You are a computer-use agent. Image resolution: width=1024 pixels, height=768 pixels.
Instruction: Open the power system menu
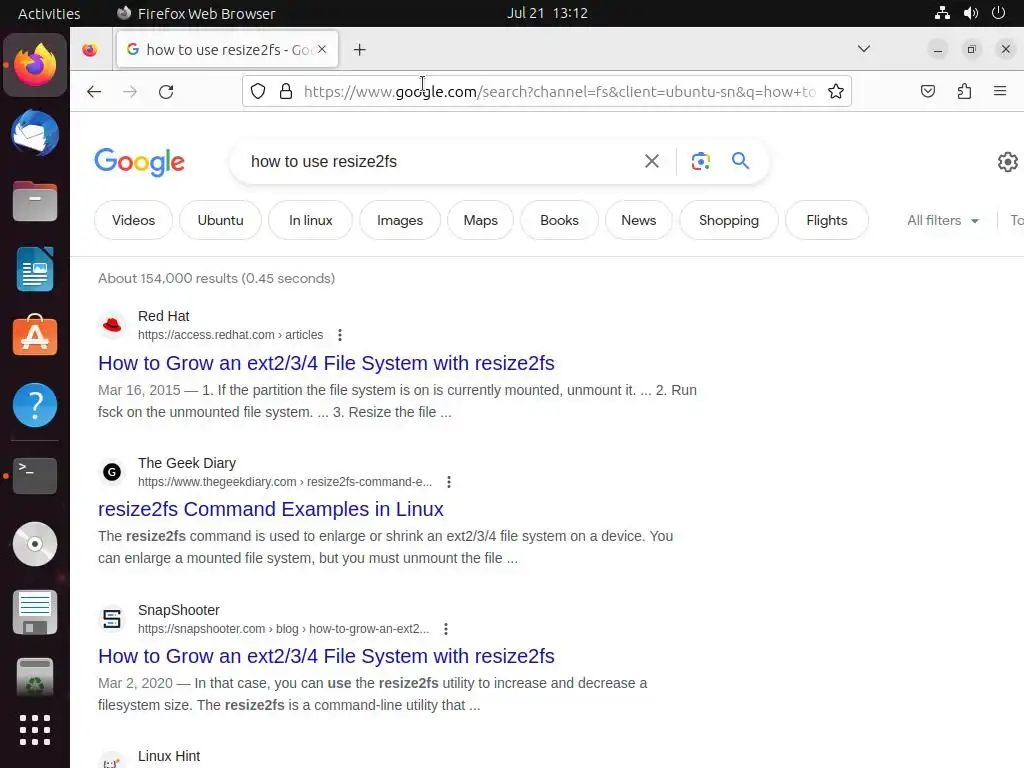tap(998, 13)
